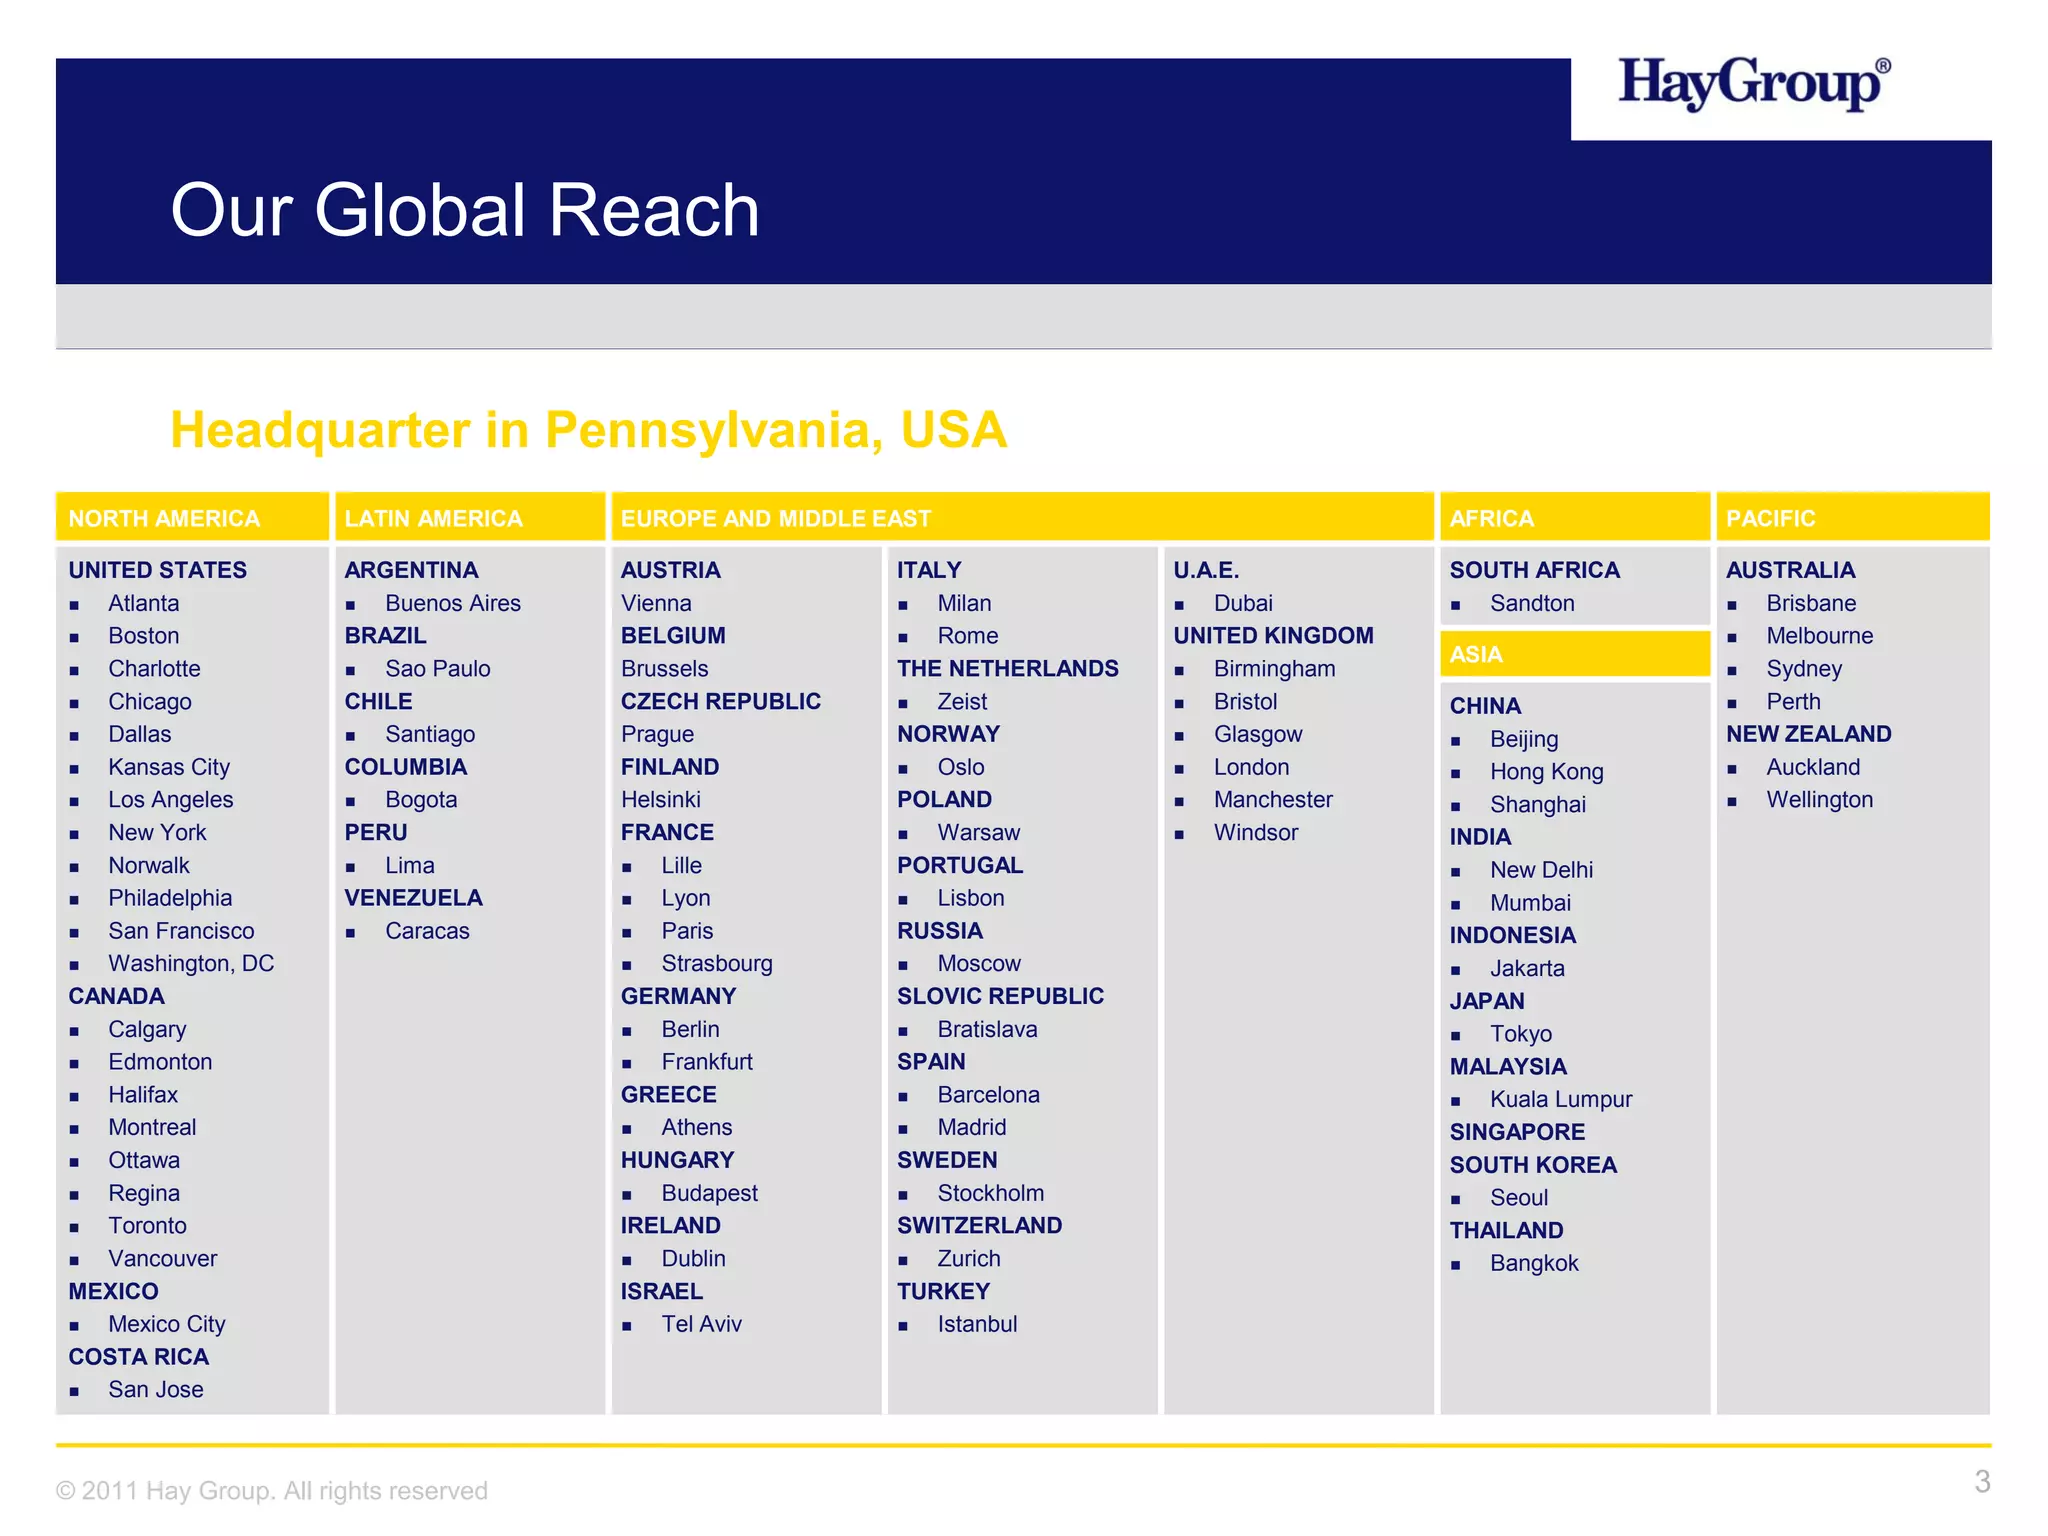Select Wellington under NEW ZEALAND
This screenshot has width=2048, height=1536.
click(1819, 800)
